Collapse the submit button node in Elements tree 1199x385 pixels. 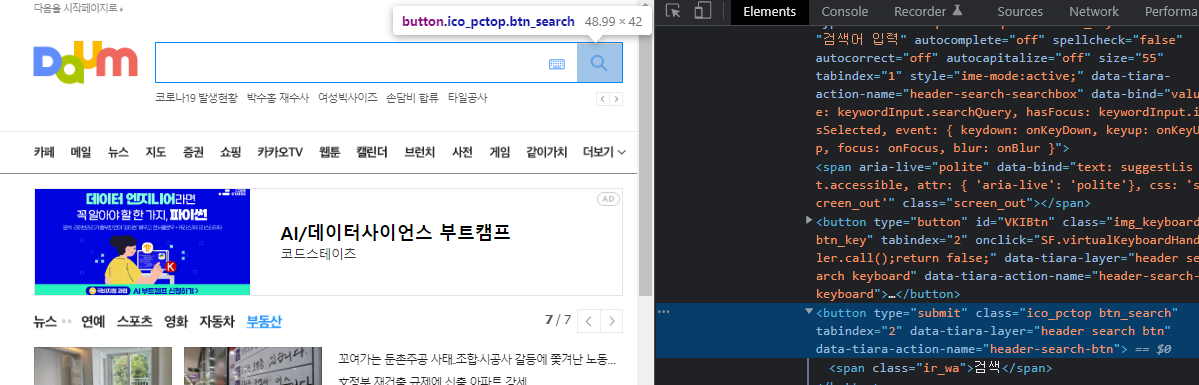coord(810,312)
